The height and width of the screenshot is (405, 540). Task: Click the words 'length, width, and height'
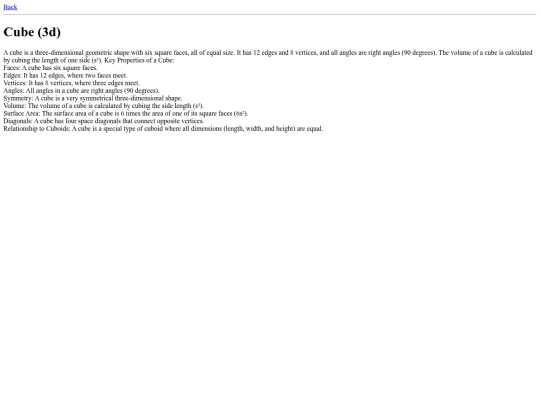(259, 128)
